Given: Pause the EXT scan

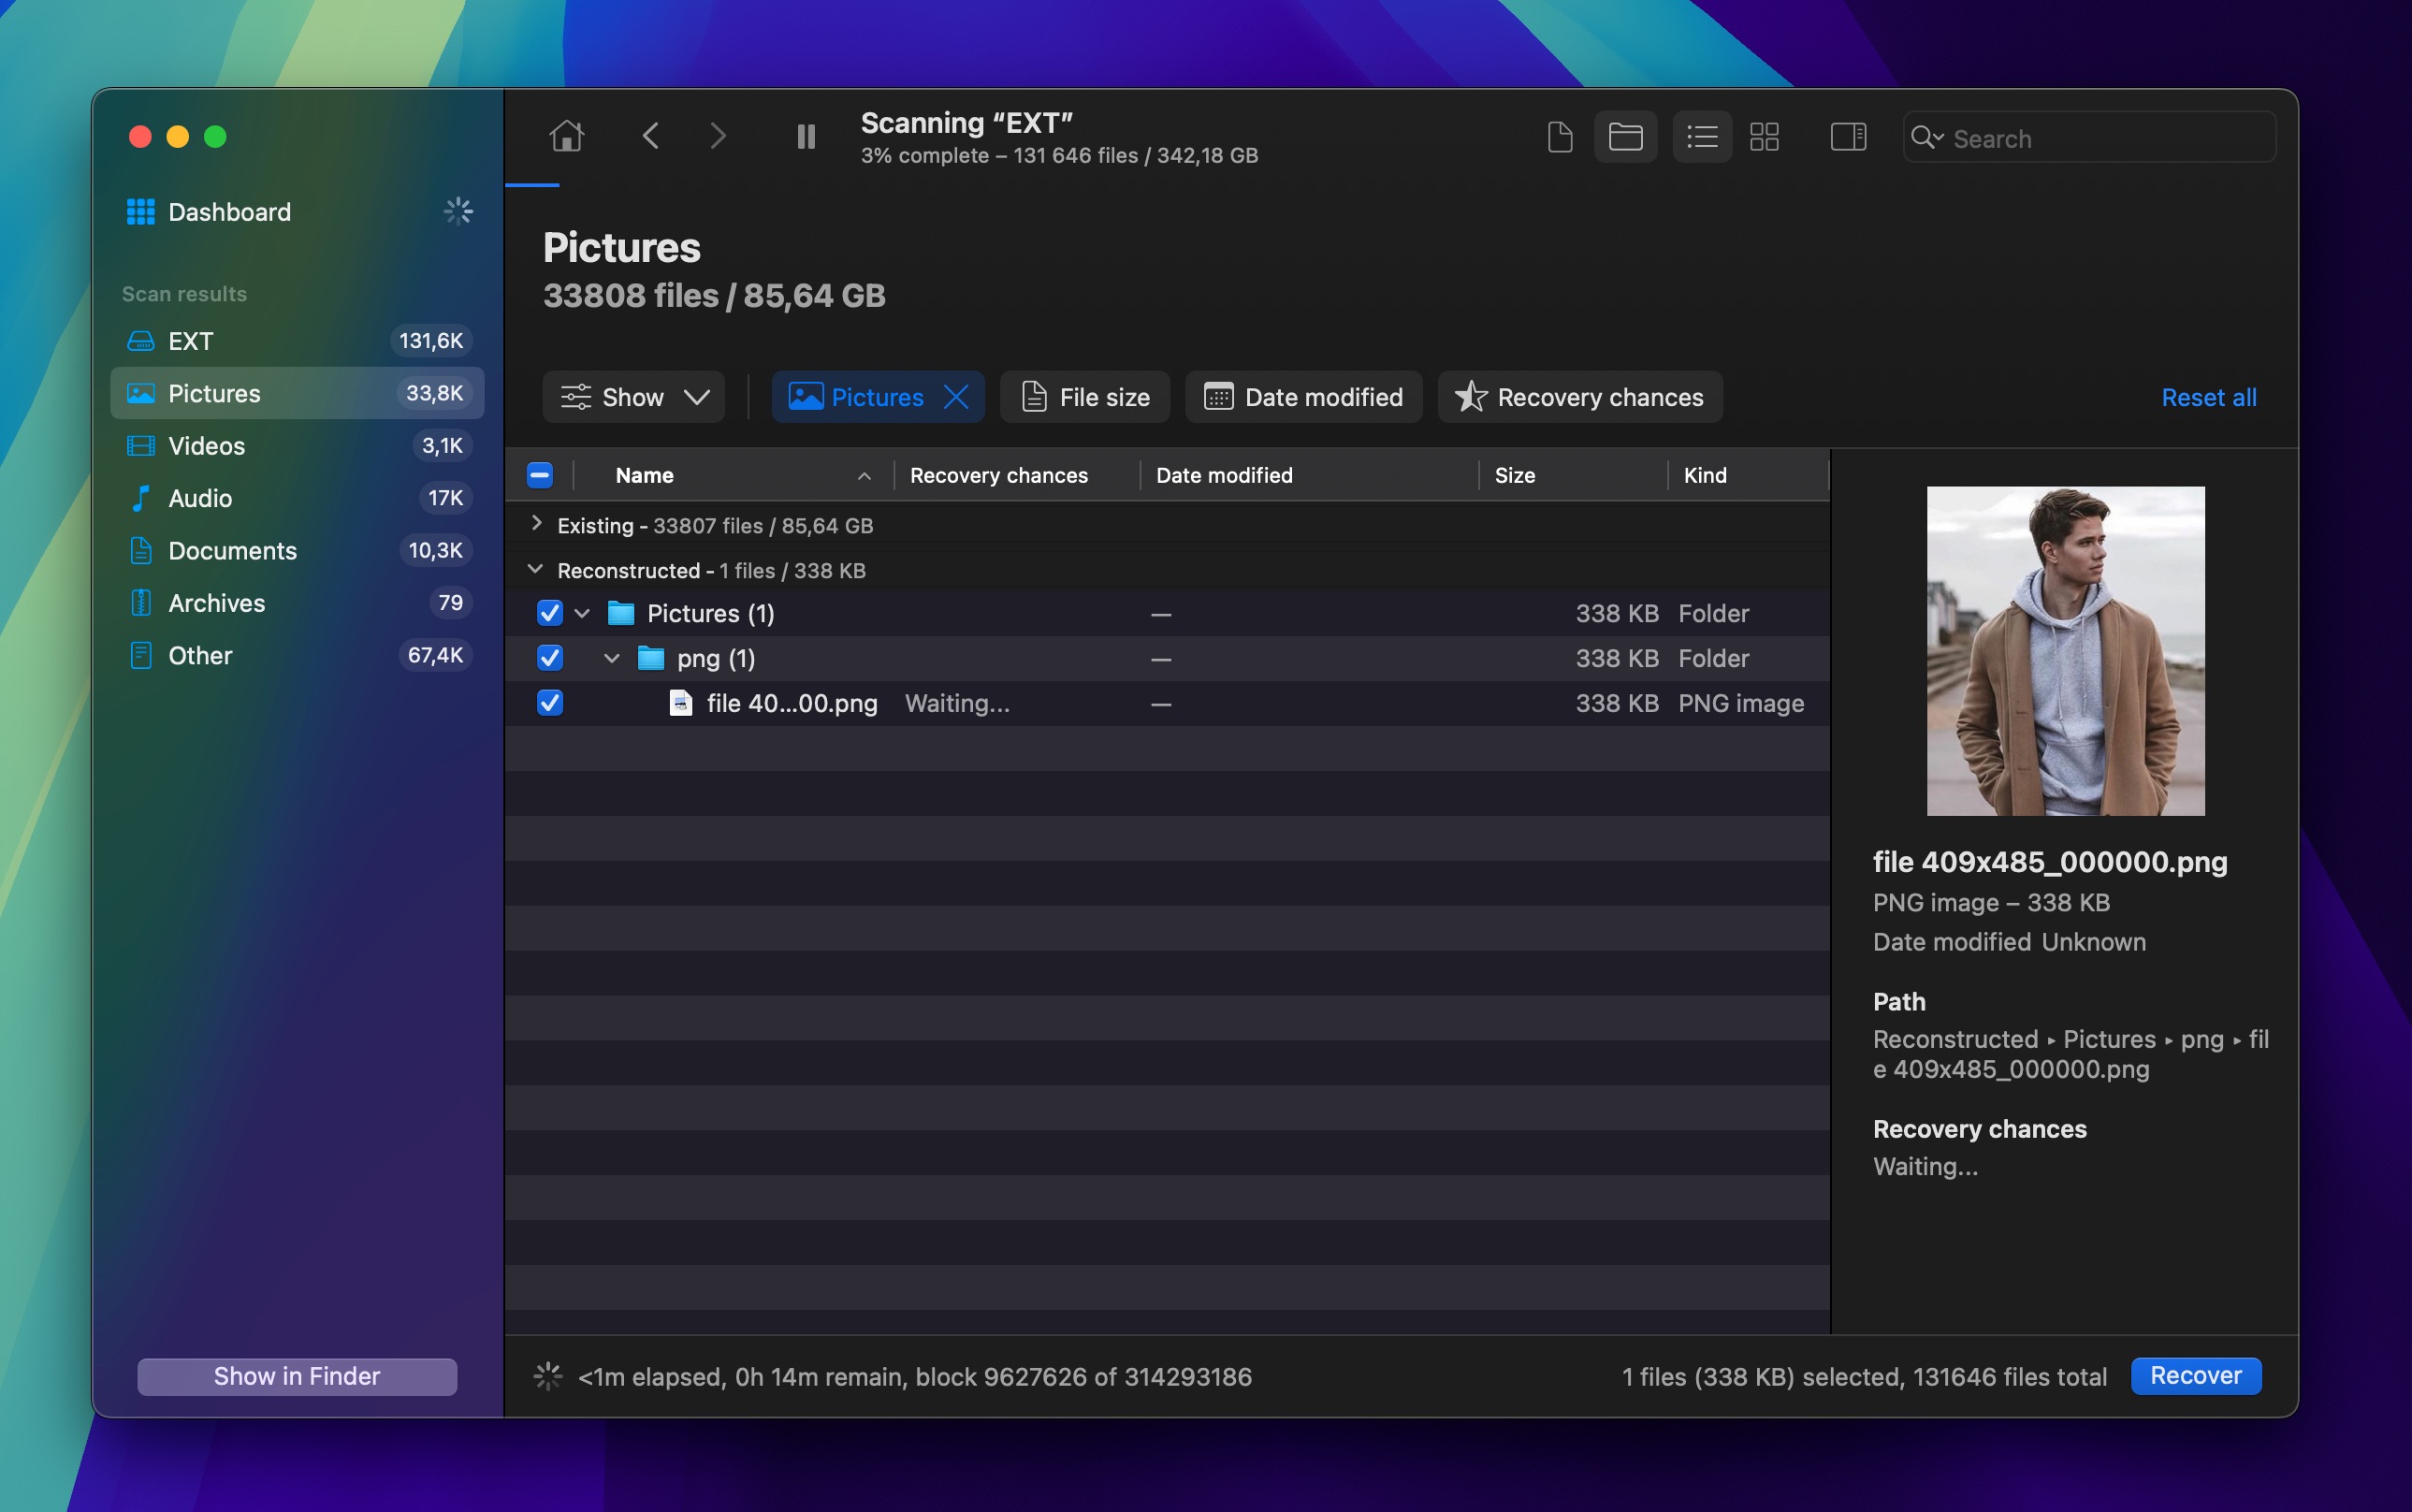Looking at the screenshot, I should 806,136.
